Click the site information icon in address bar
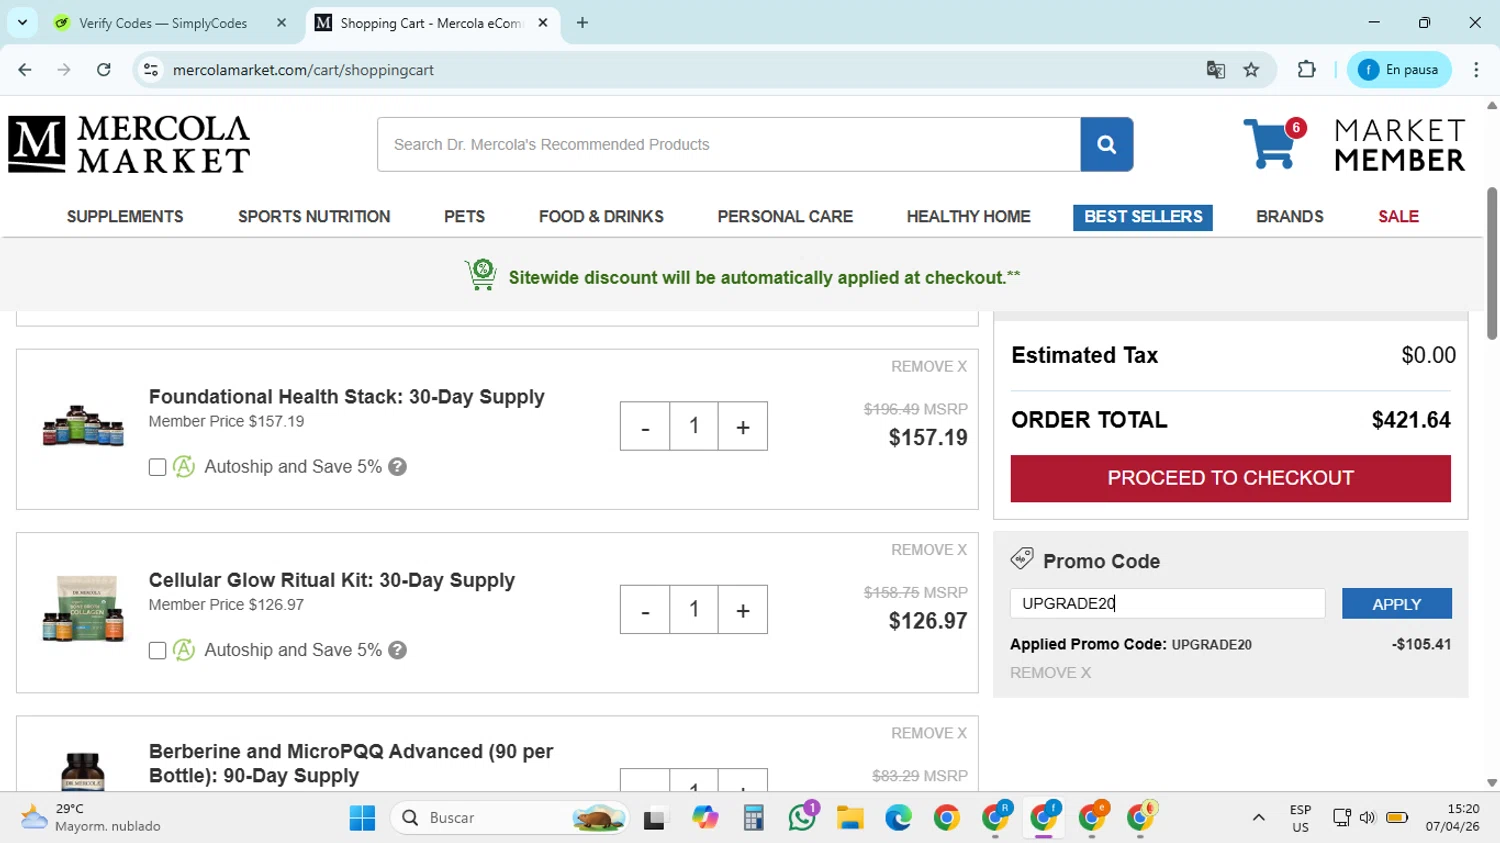The image size is (1500, 843). coord(151,70)
